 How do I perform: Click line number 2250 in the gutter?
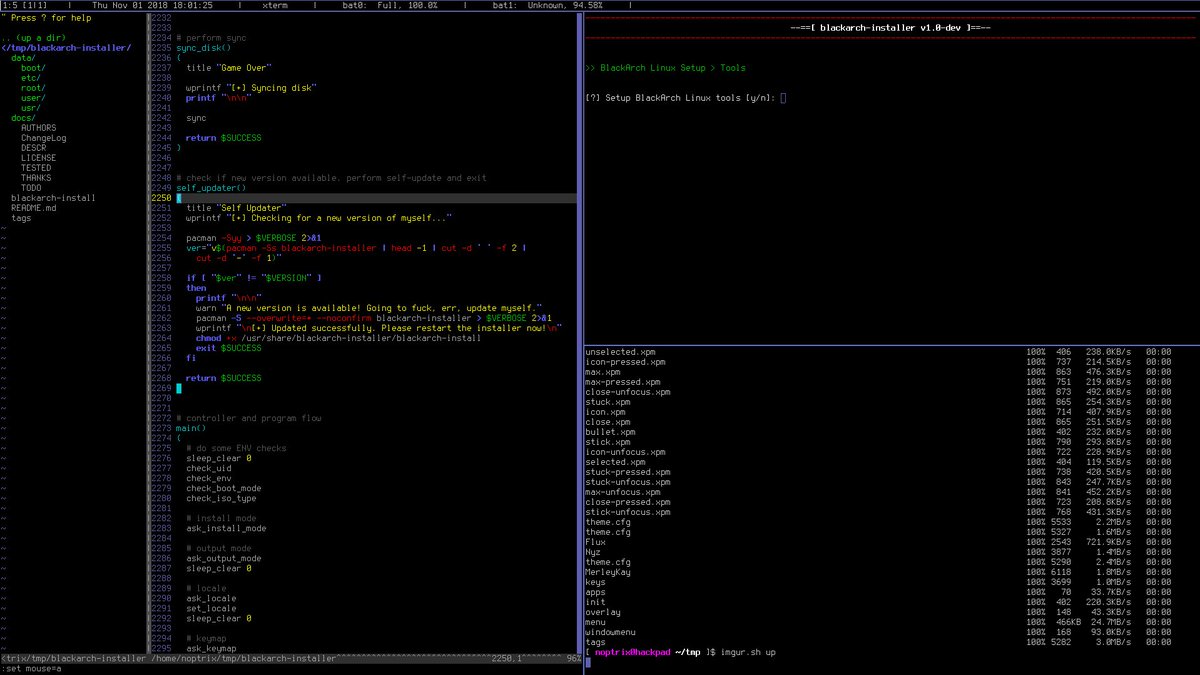point(160,198)
